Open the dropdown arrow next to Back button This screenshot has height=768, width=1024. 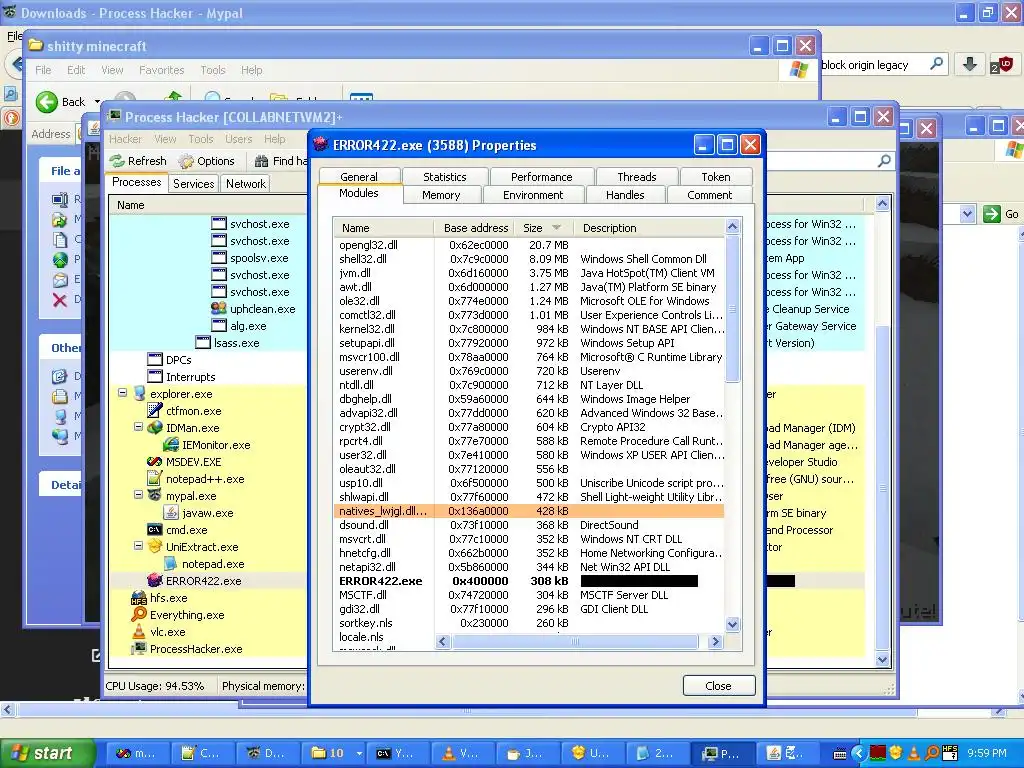(97, 102)
